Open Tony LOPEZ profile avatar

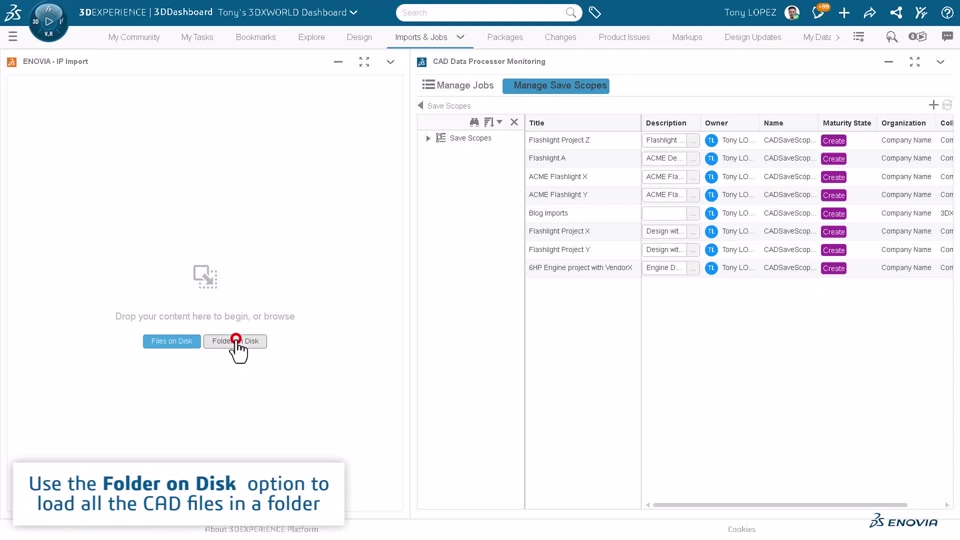click(x=792, y=12)
